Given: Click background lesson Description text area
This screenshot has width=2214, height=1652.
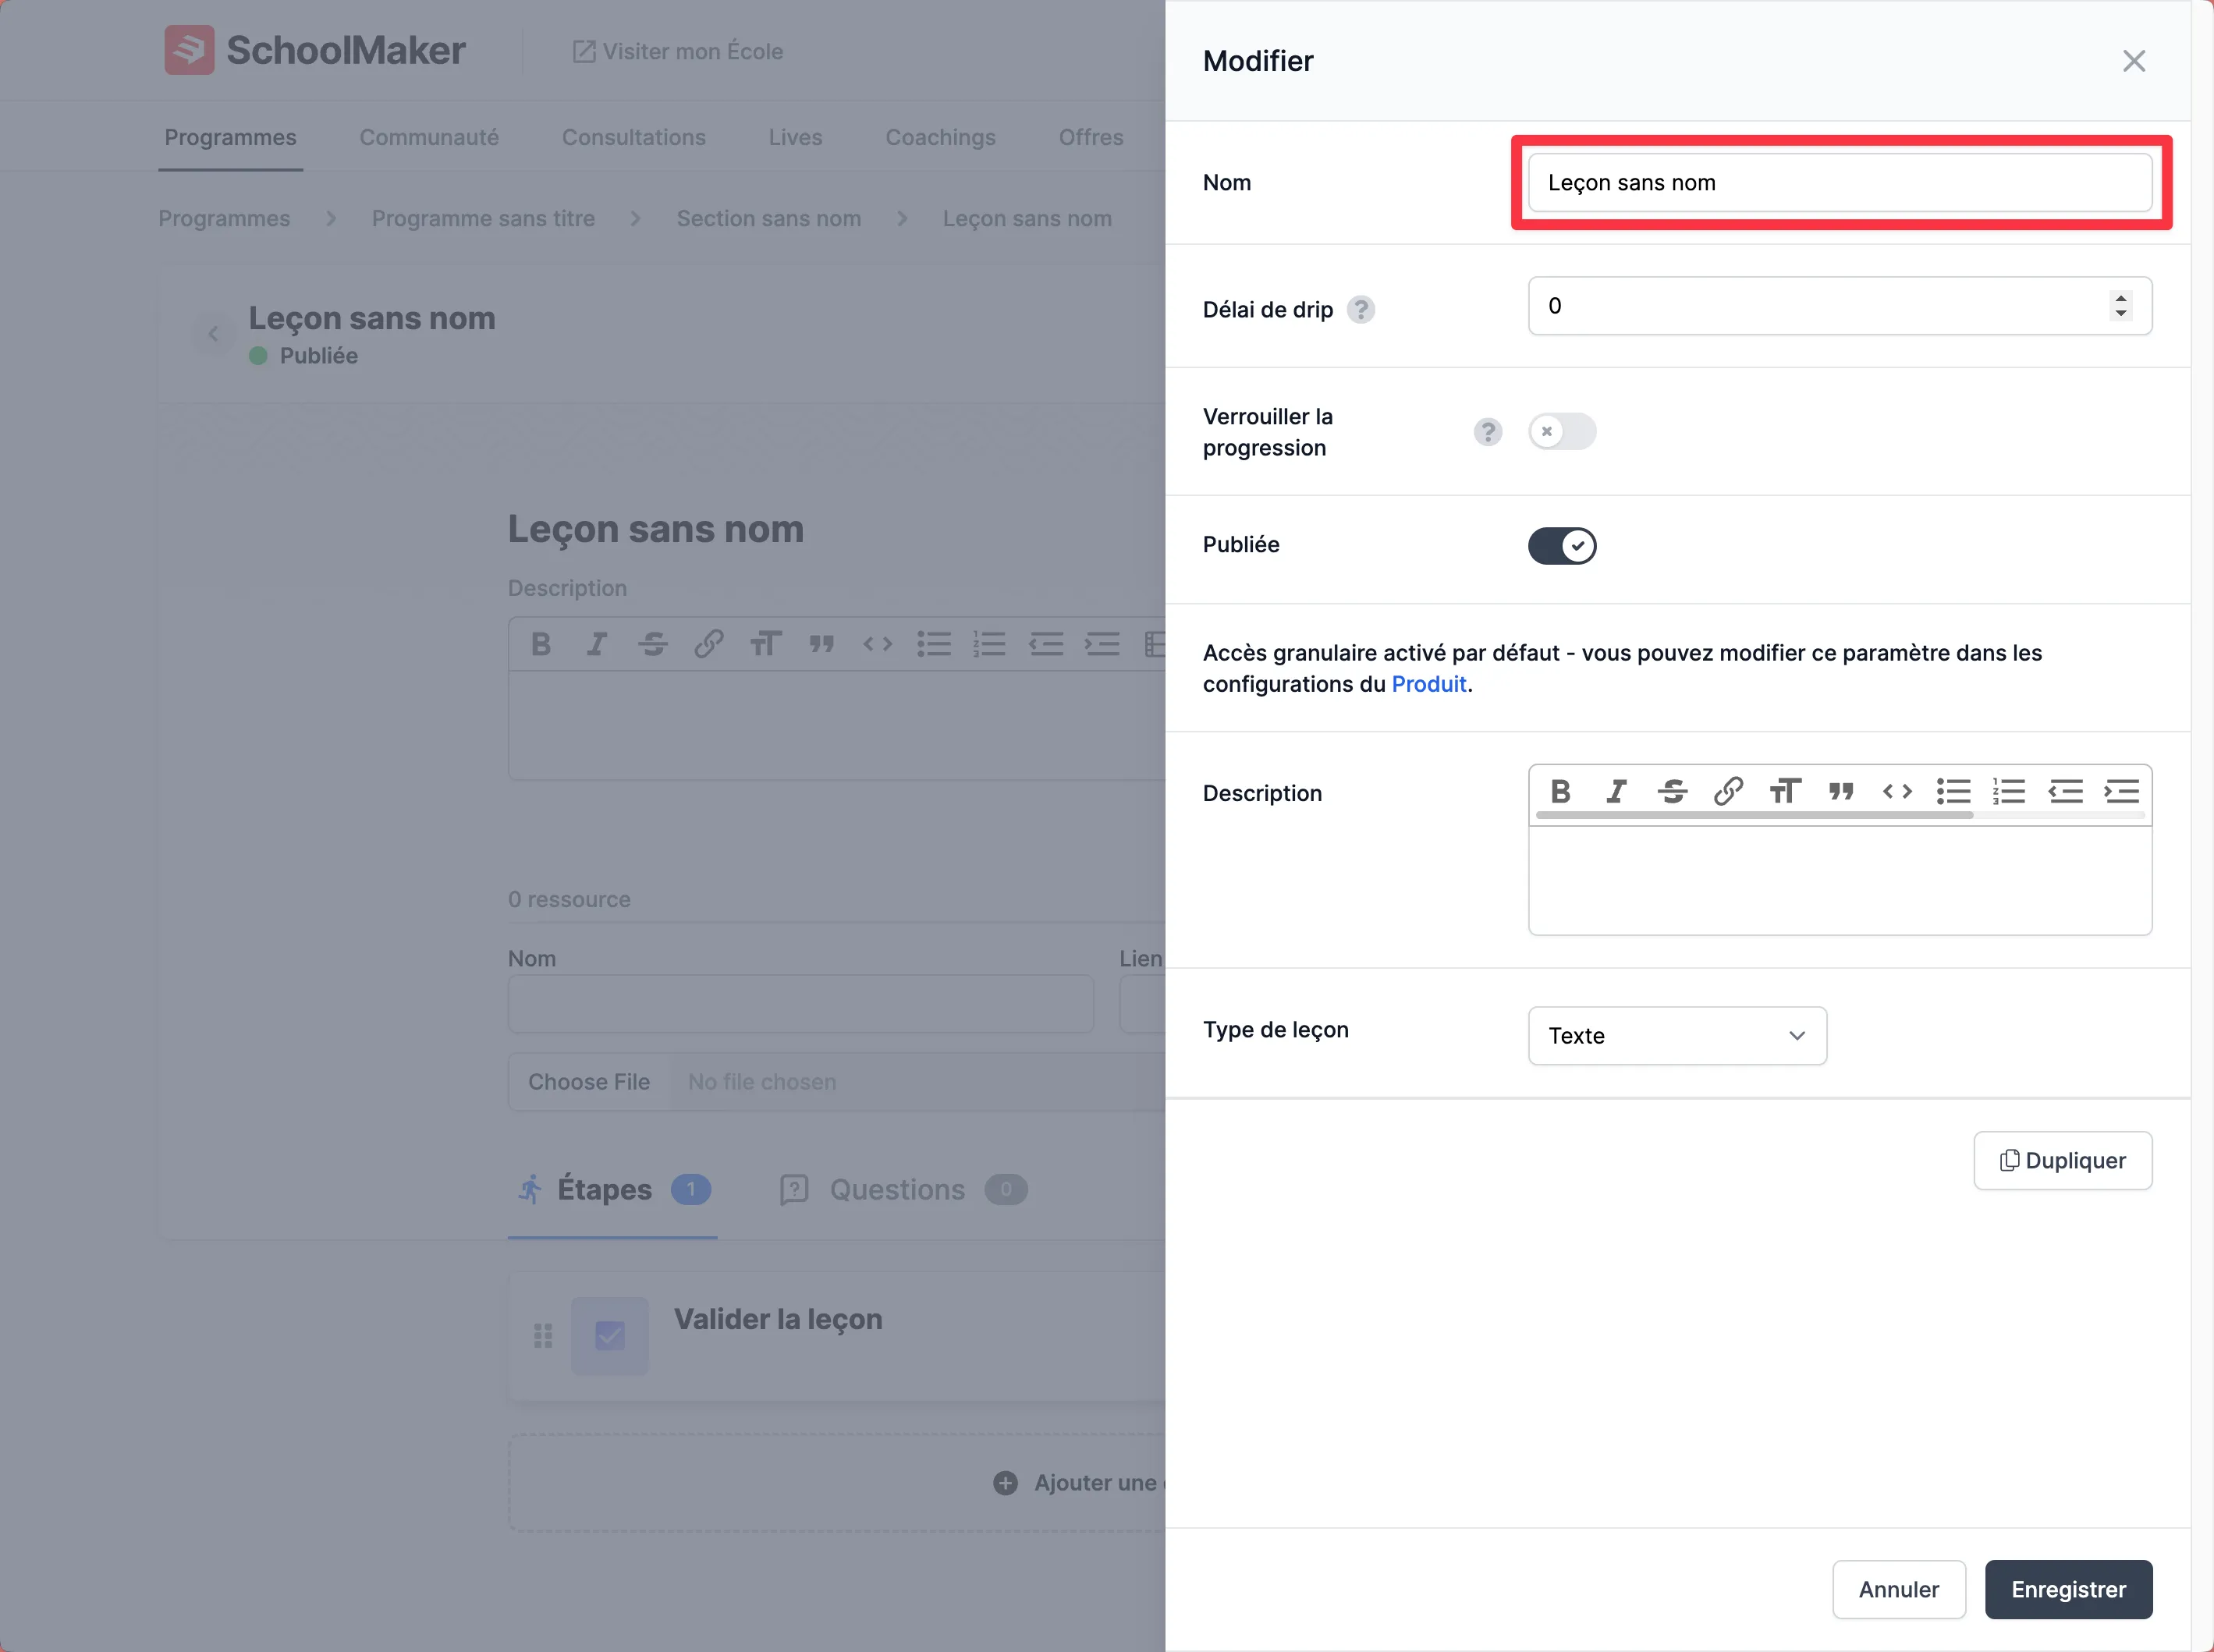Looking at the screenshot, I should click(836, 725).
